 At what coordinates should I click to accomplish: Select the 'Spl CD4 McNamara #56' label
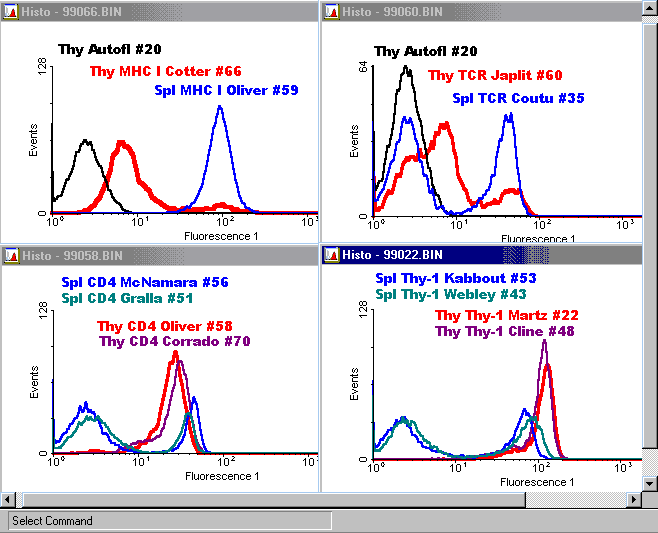[x=145, y=282]
